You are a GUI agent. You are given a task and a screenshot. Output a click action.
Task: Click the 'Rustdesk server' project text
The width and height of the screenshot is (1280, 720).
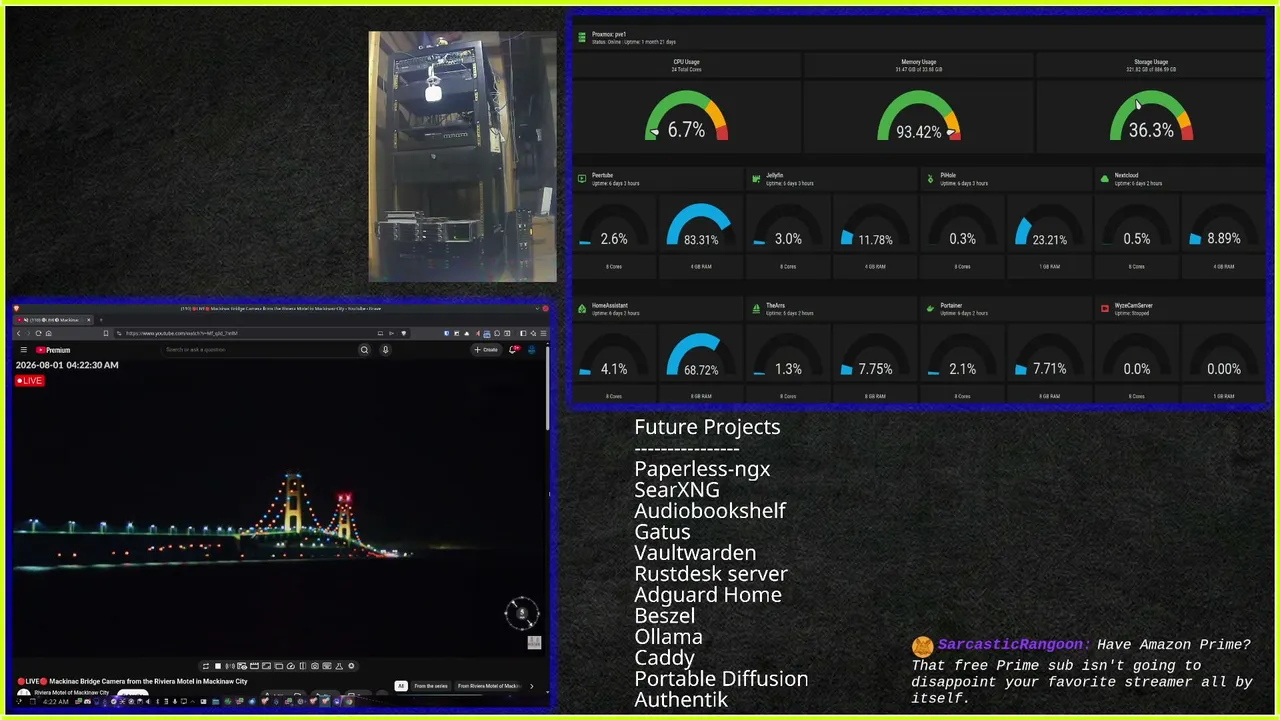tap(711, 574)
